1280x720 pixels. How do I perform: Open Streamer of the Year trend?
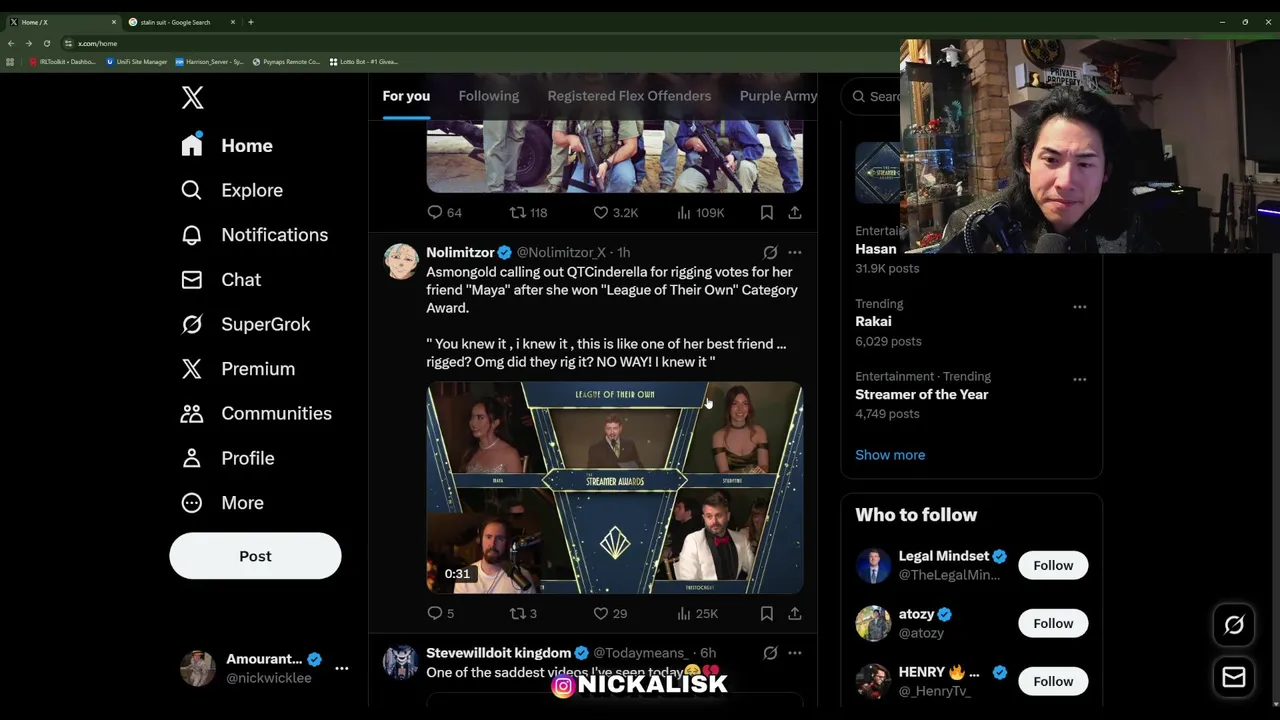pos(921,395)
